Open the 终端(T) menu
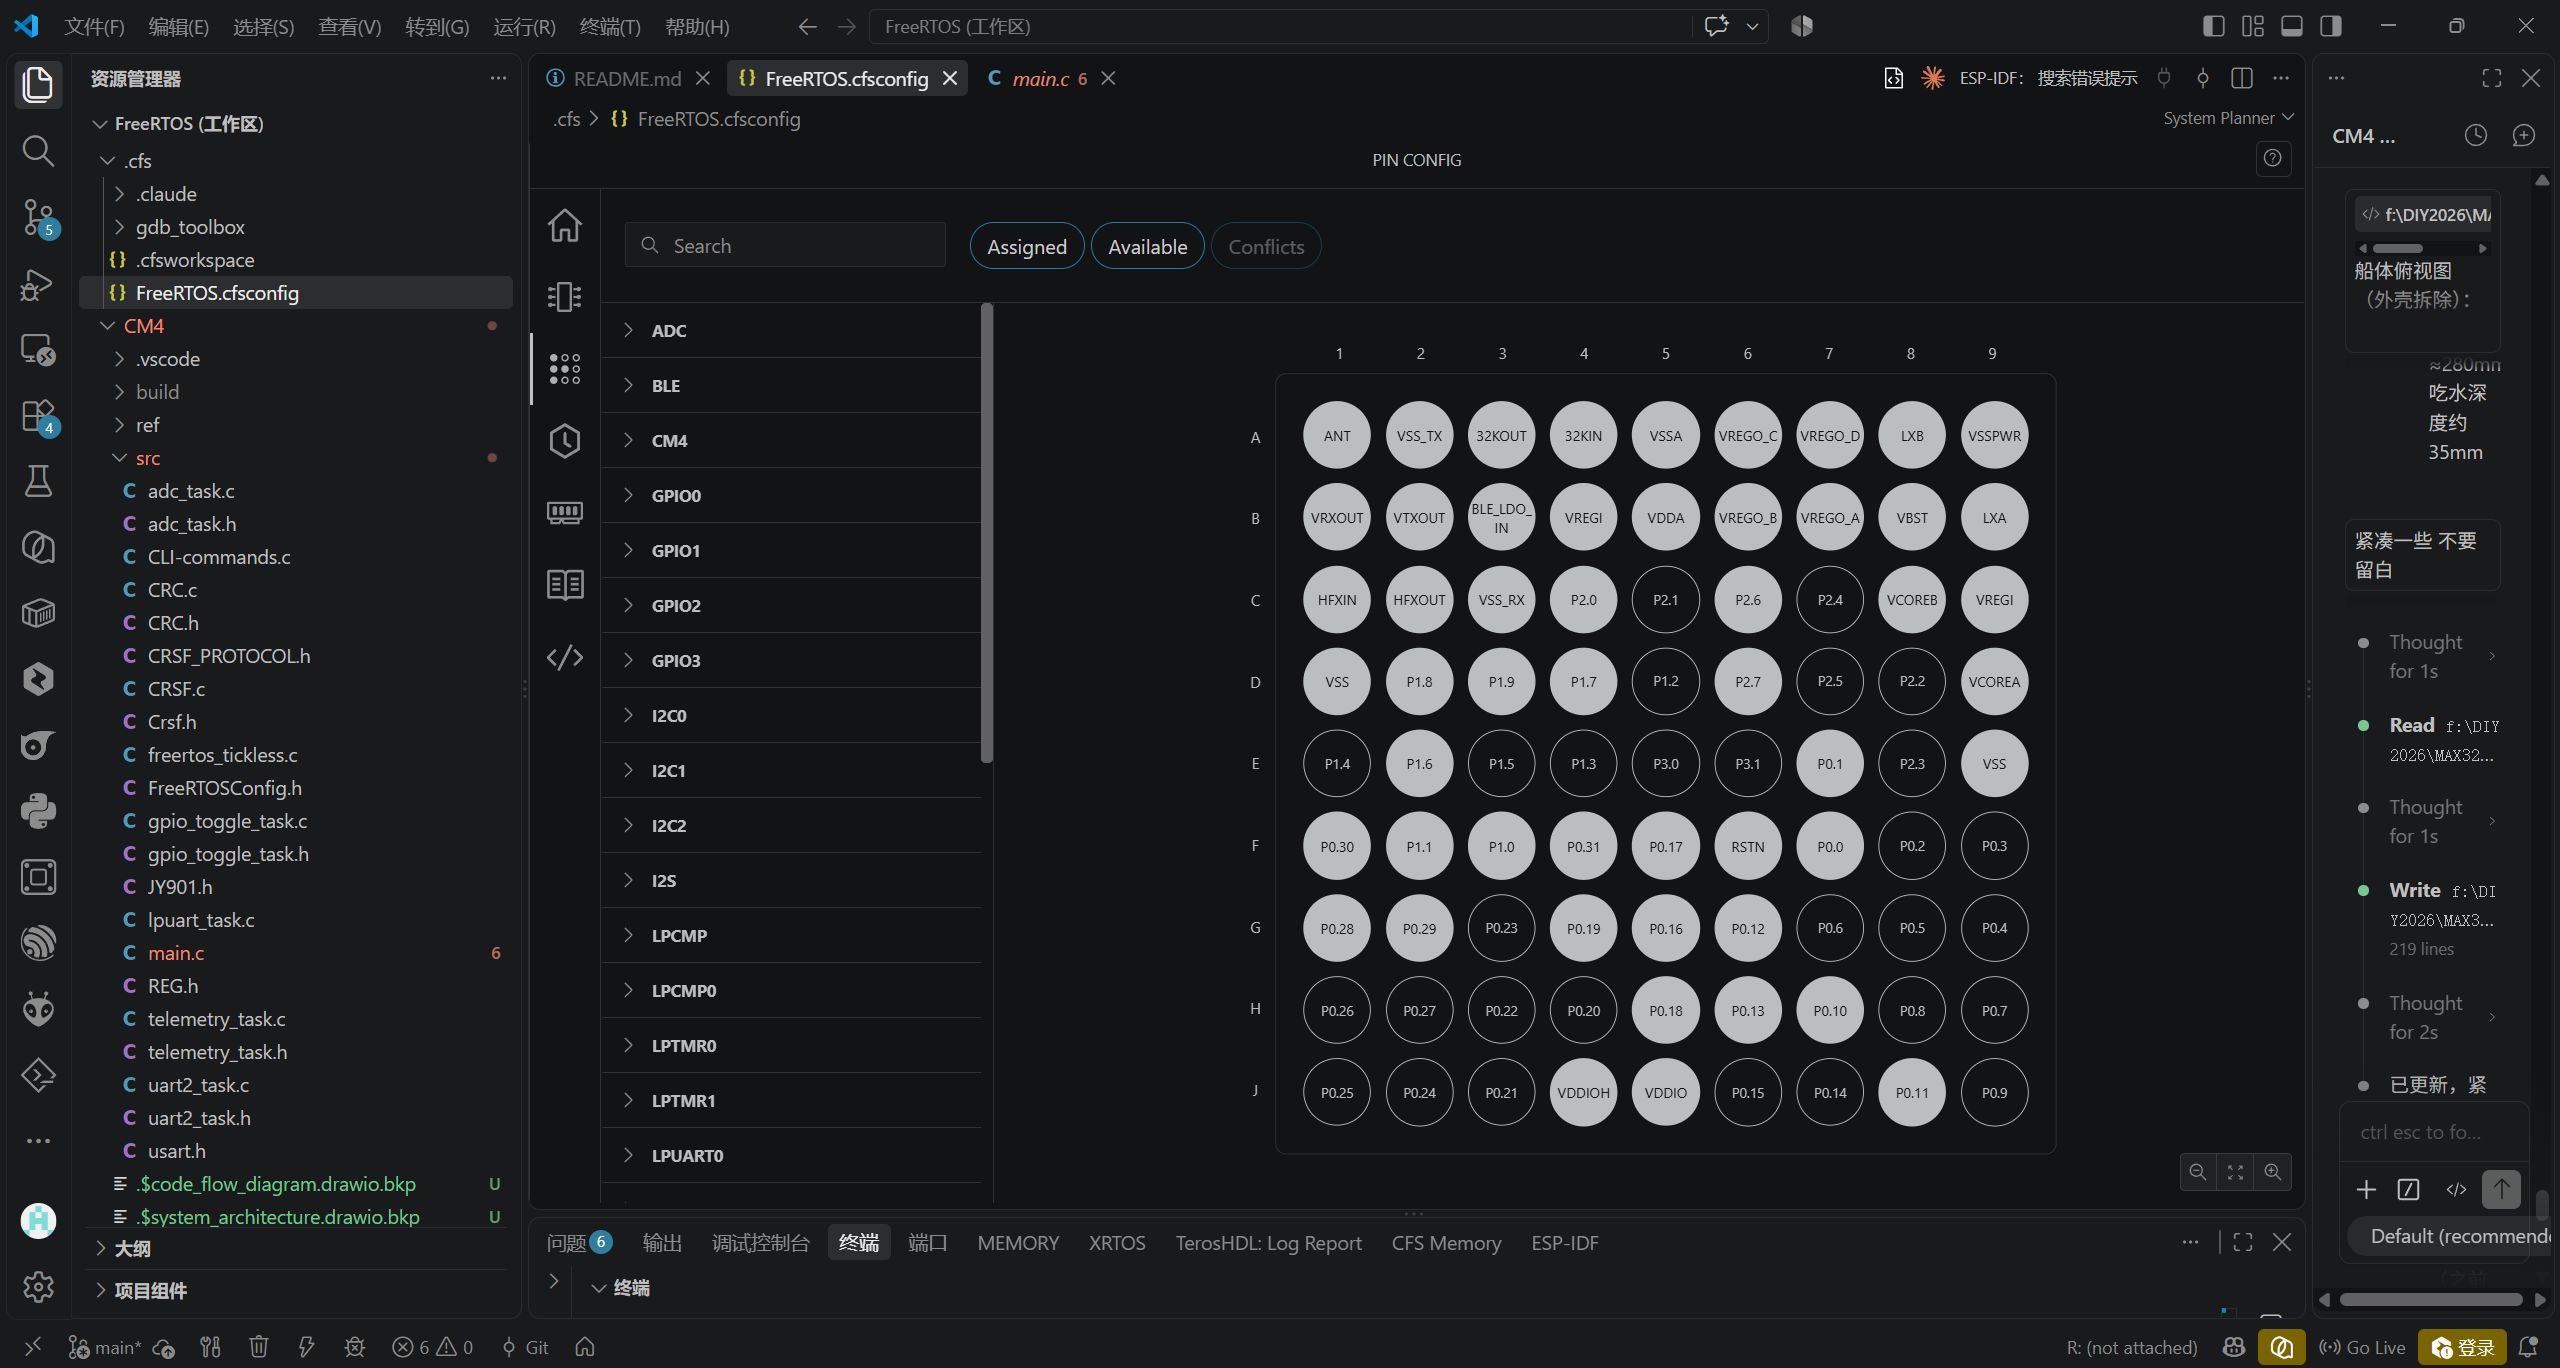2560x1368 pixels. point(610,26)
